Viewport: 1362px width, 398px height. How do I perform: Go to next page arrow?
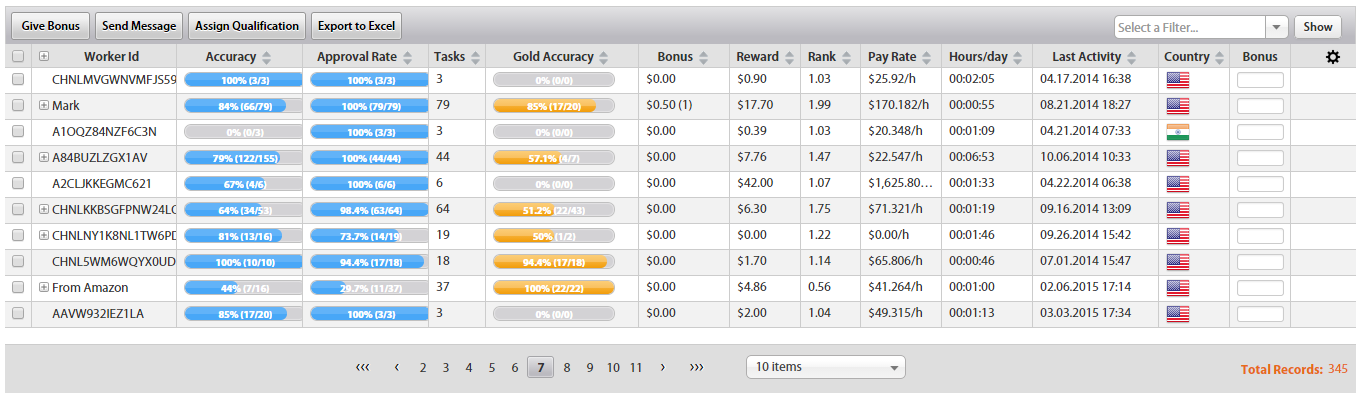662,367
